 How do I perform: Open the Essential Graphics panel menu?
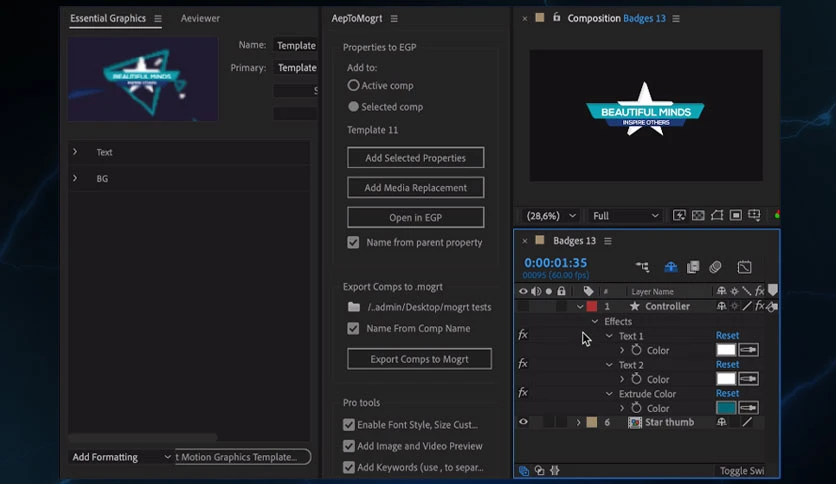click(158, 19)
